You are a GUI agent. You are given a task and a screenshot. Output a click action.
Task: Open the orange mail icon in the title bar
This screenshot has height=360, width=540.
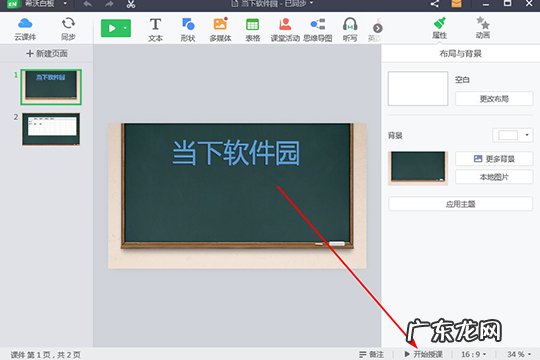457,4
